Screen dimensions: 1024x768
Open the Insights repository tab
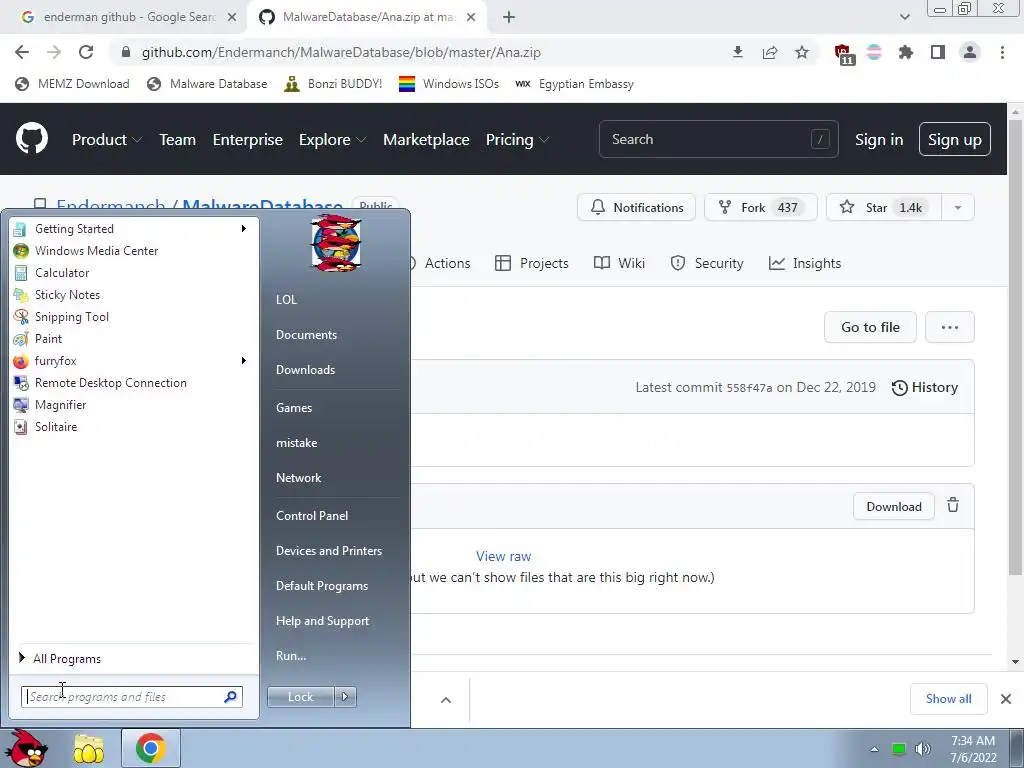pos(805,263)
